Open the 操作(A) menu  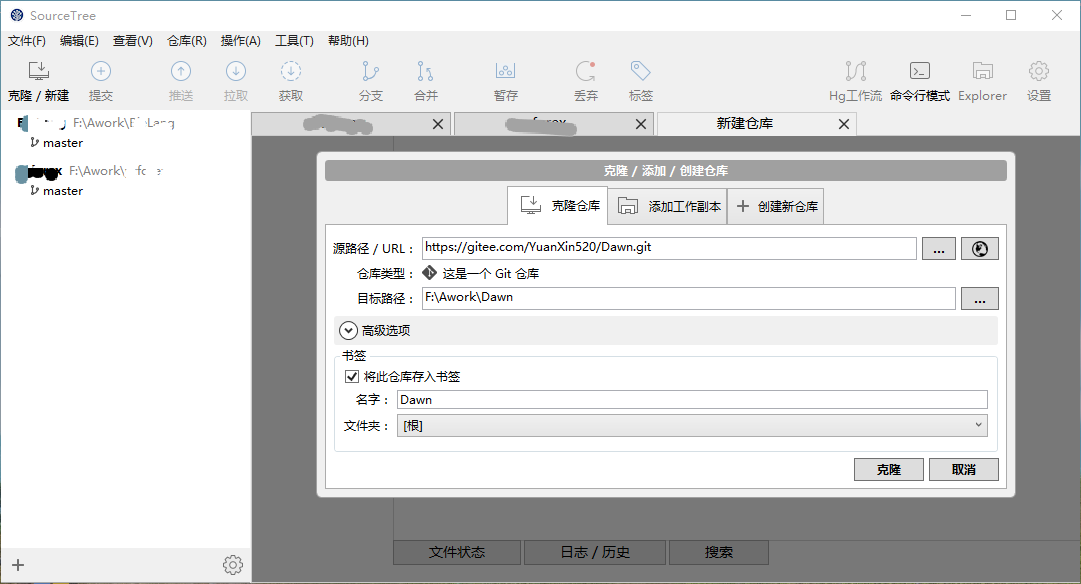point(241,41)
